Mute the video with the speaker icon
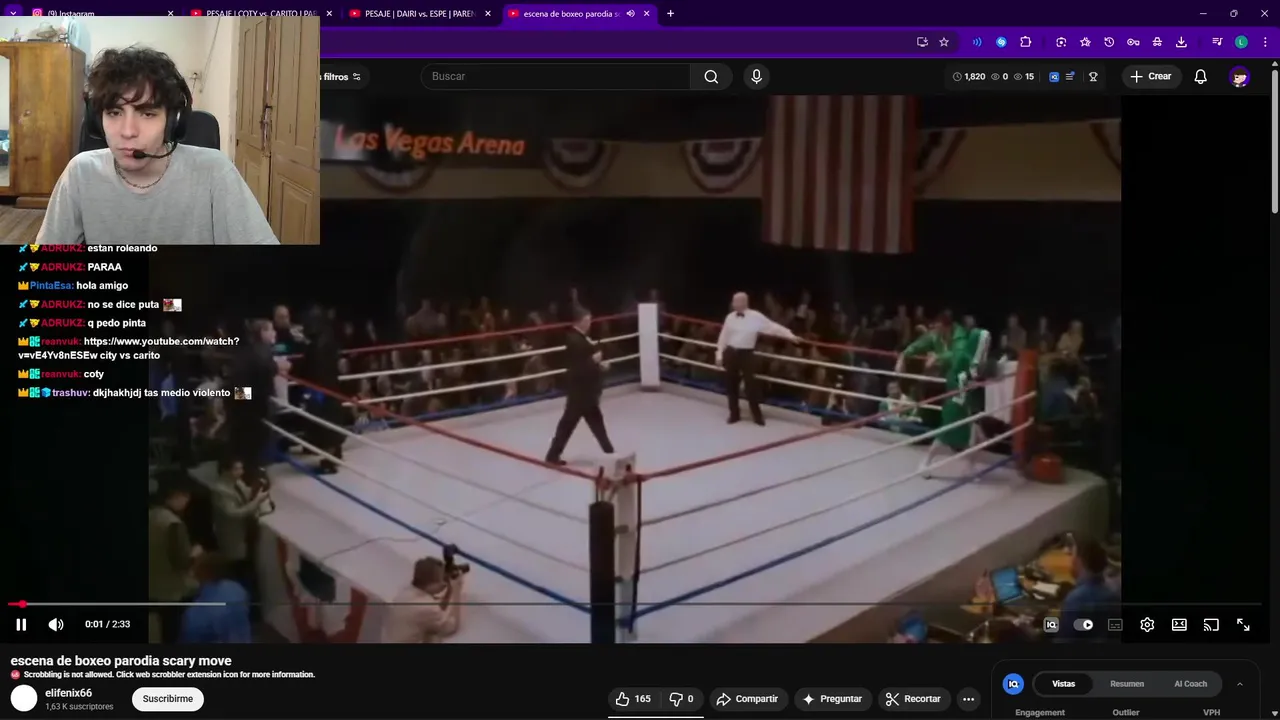This screenshot has width=1280, height=720. pyautogui.click(x=56, y=624)
